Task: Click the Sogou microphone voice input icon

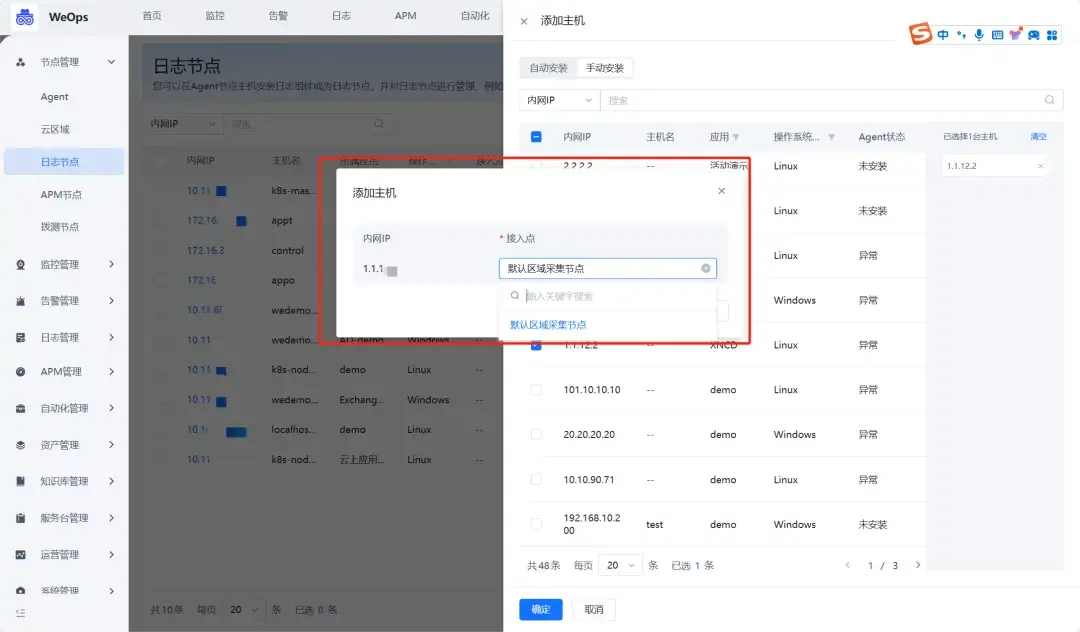Action: (x=979, y=34)
